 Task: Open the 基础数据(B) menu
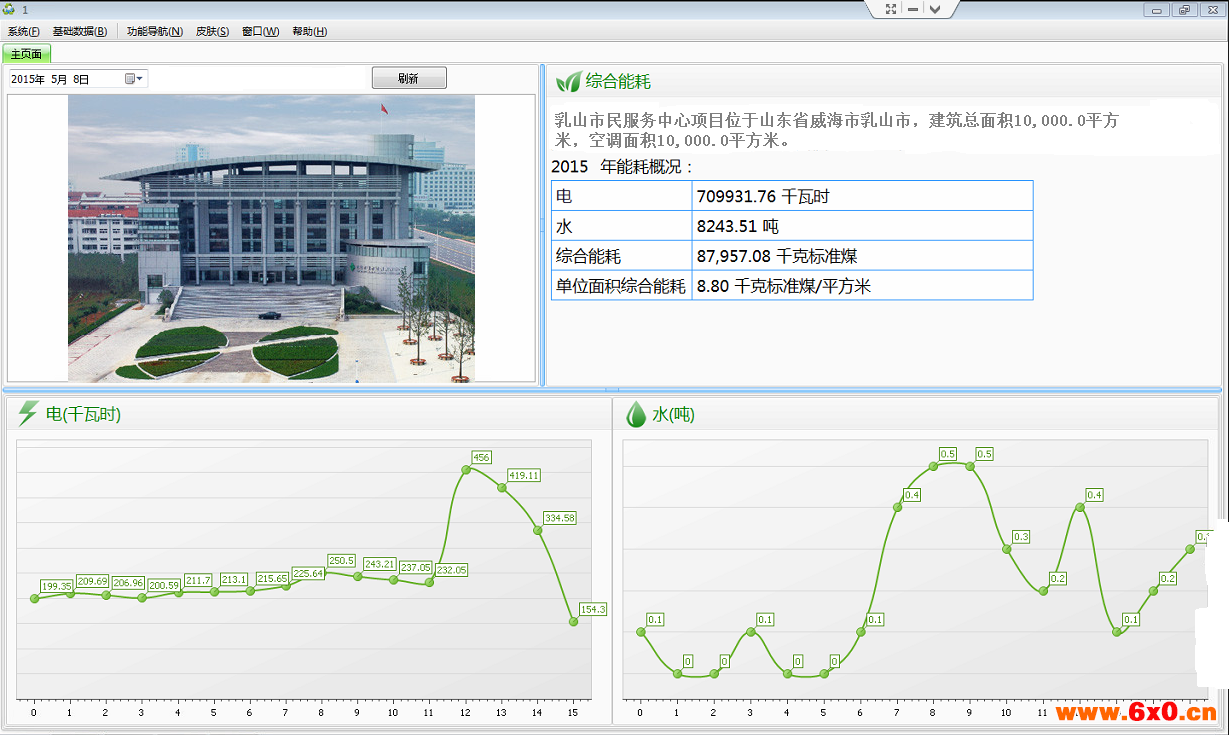(x=79, y=31)
